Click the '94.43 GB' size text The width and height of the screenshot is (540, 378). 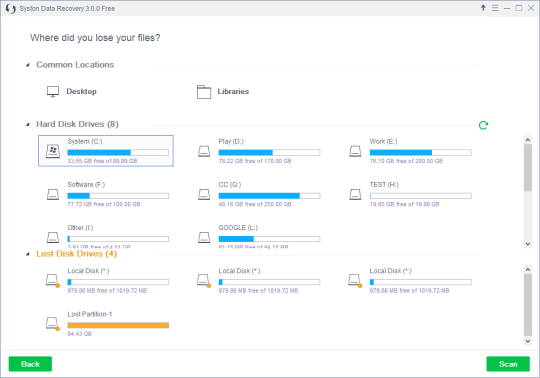[80, 334]
